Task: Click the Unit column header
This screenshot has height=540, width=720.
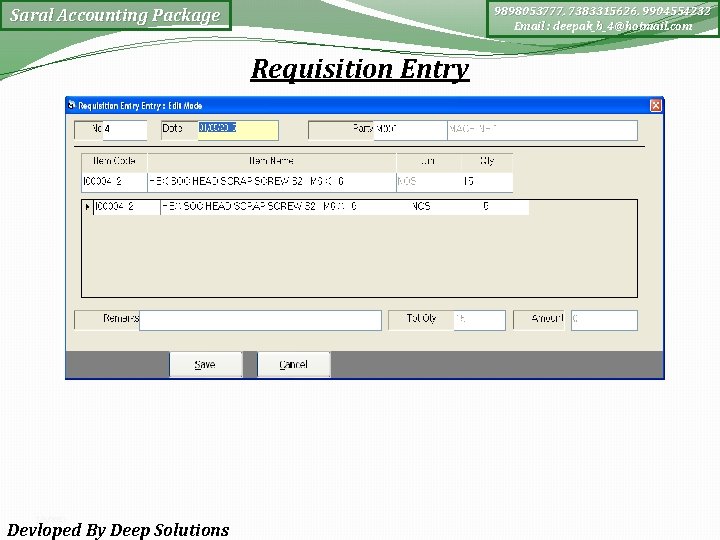Action: point(428,161)
